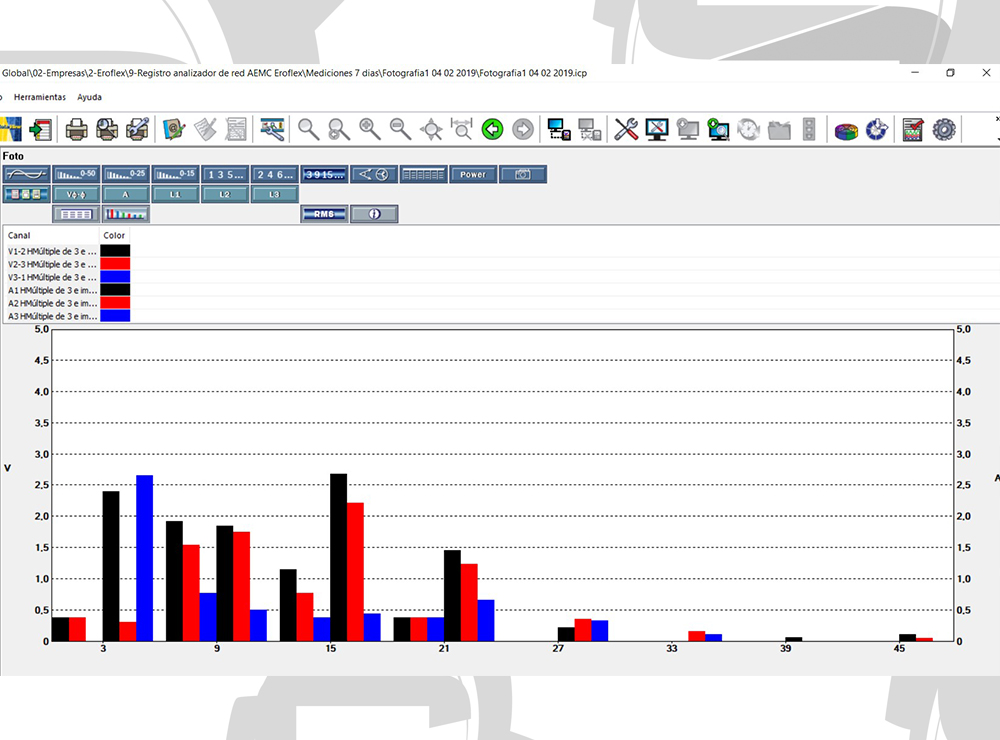The width and height of the screenshot is (1000, 740).
Task: Click the colorful pie chart icon
Action: [847, 129]
